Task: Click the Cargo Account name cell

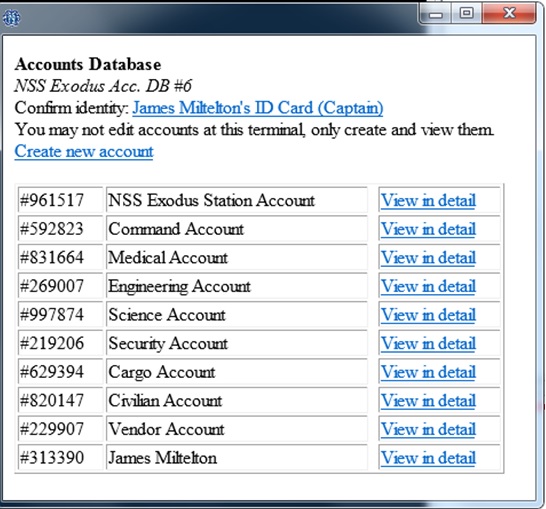Action: coord(237,371)
